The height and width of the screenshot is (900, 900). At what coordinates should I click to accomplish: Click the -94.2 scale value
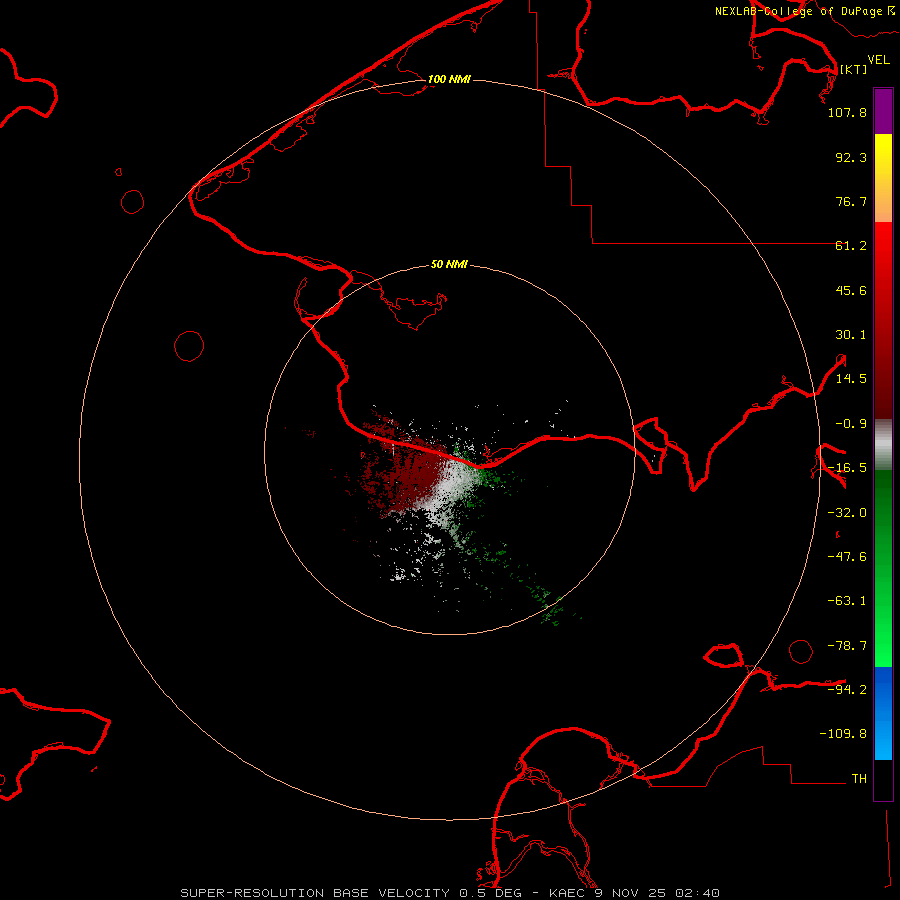click(847, 689)
